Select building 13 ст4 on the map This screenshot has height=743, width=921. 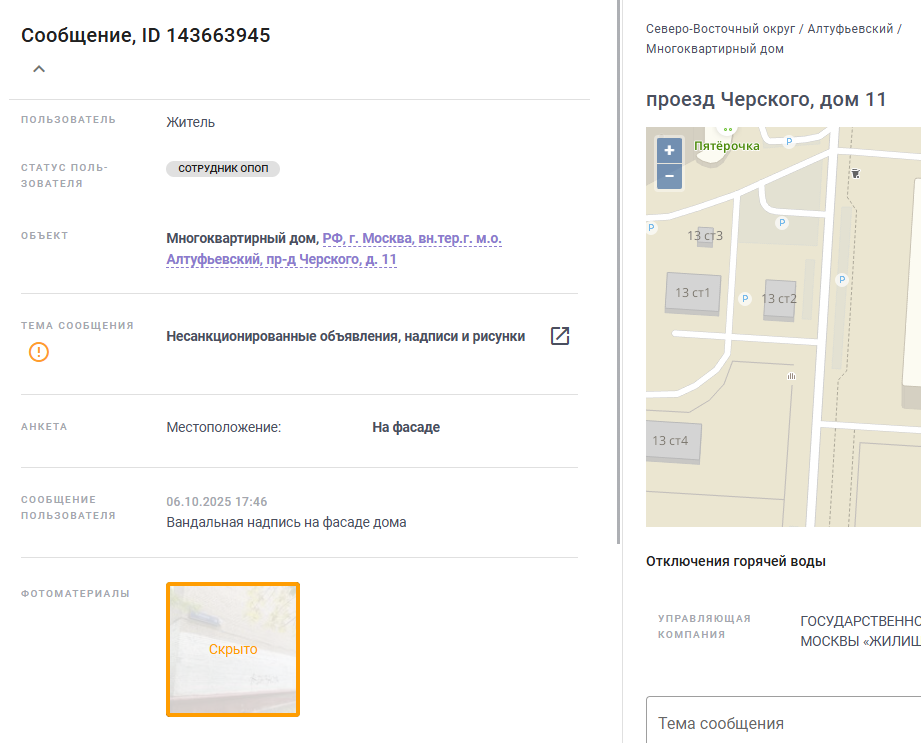click(673, 441)
